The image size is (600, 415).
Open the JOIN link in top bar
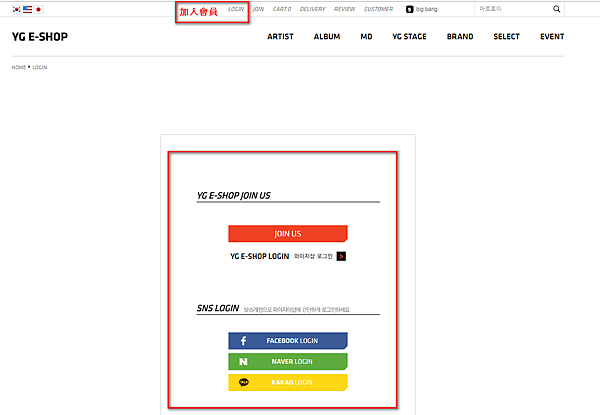click(258, 9)
